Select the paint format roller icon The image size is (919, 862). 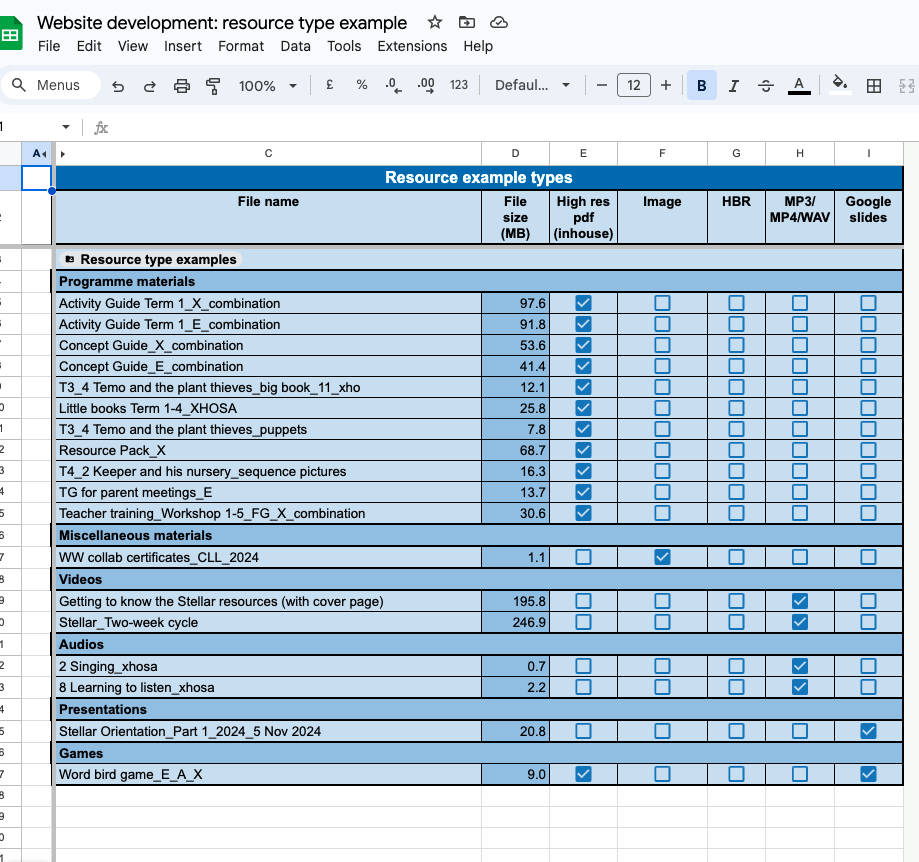[x=213, y=86]
